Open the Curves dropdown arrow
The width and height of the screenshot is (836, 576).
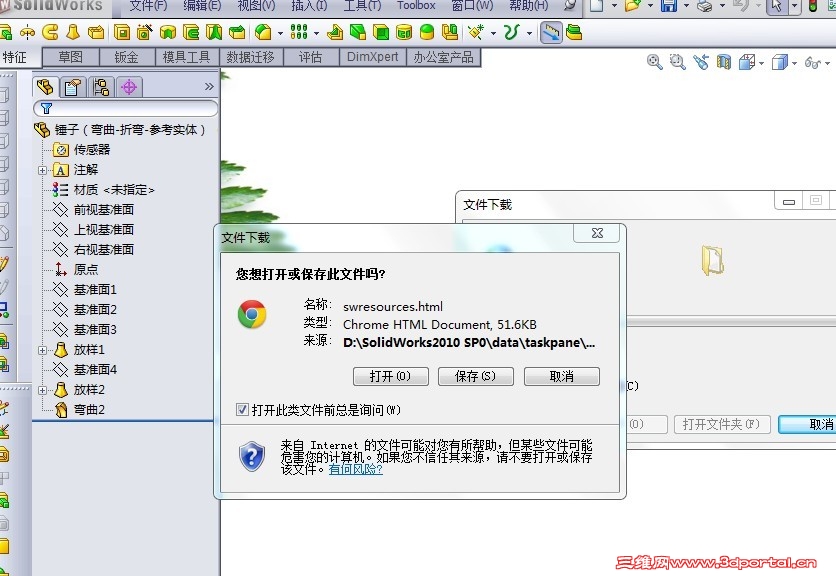click(x=529, y=33)
